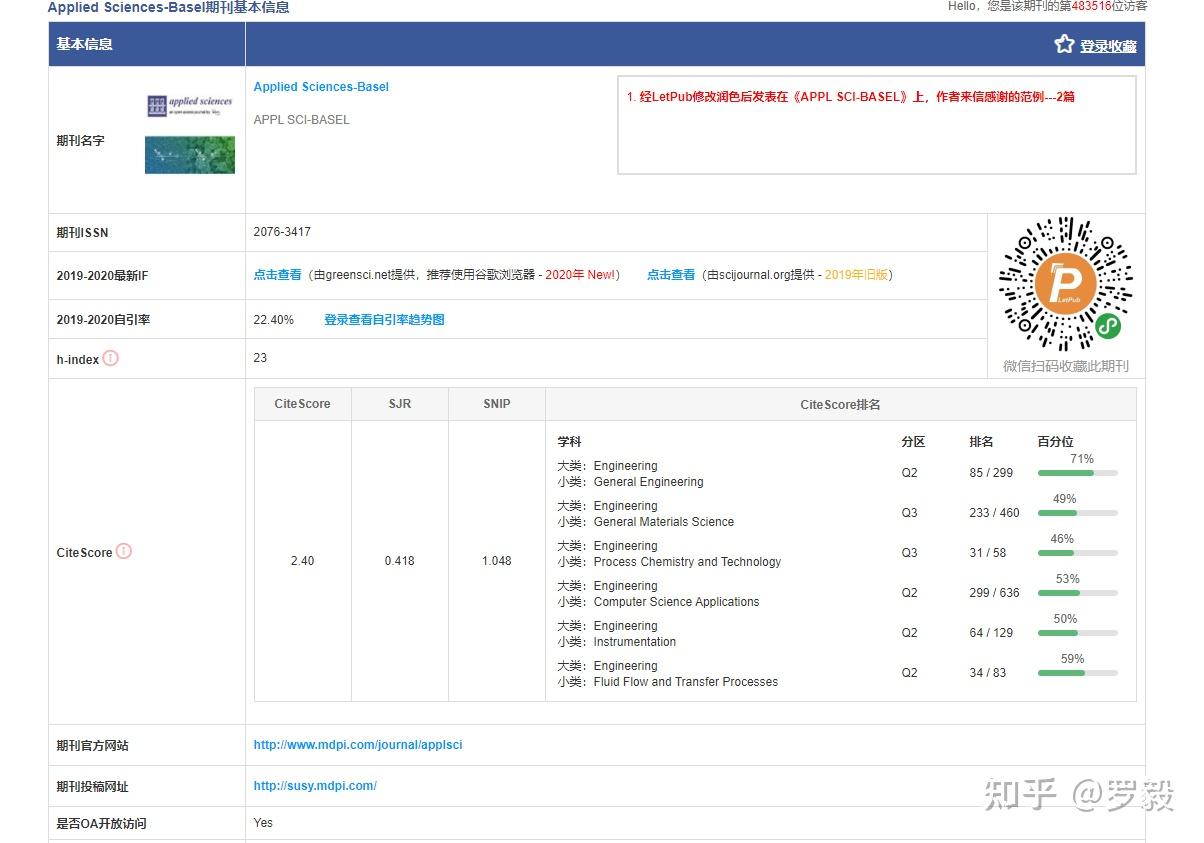
Task: Click the 49% percentile progress bar
Action: 1078,513
